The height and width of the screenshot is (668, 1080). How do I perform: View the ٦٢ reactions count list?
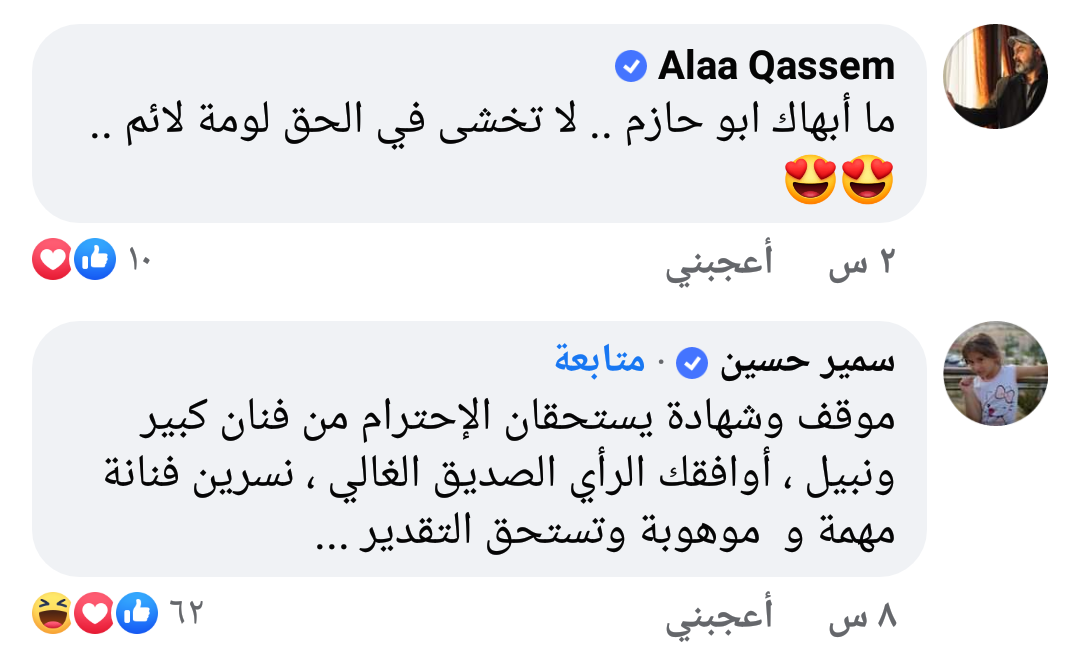coord(186,612)
